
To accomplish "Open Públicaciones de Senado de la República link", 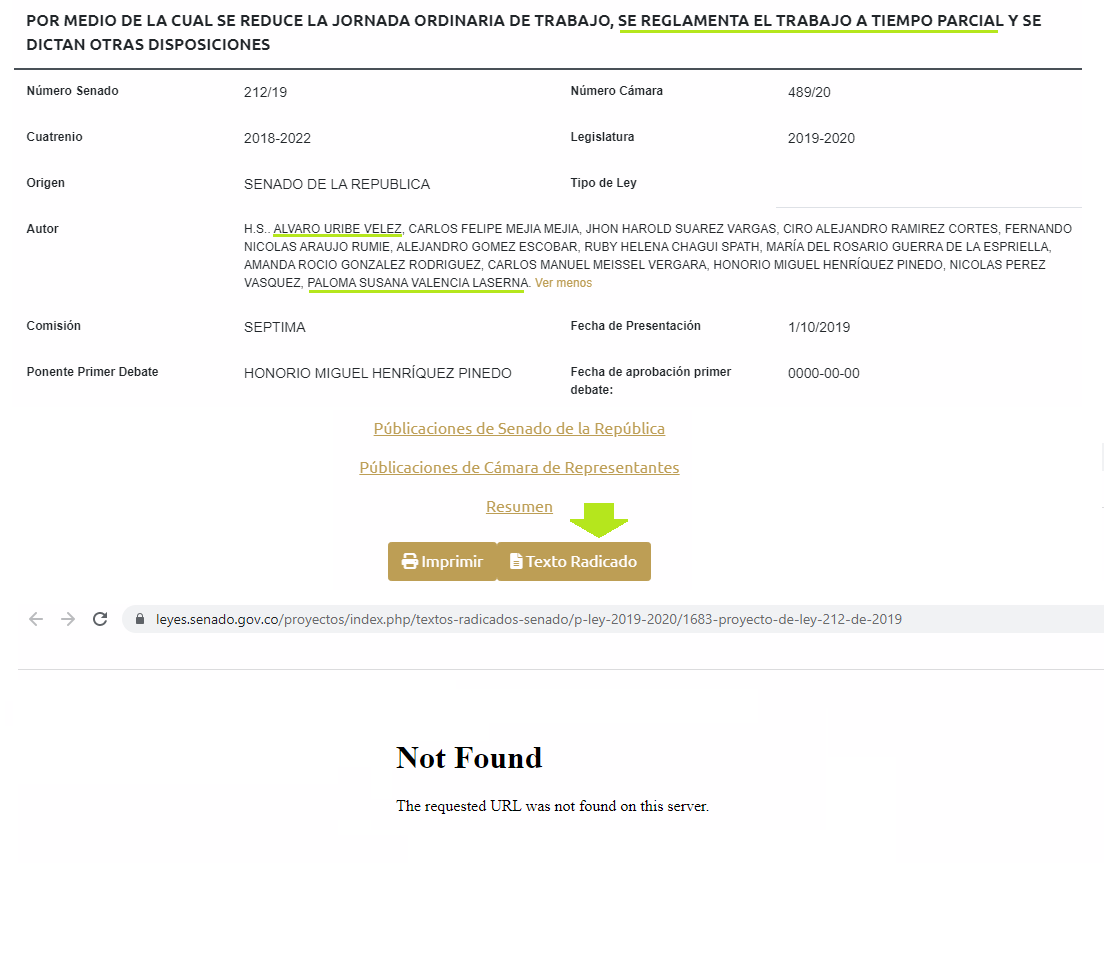I will [519, 428].
